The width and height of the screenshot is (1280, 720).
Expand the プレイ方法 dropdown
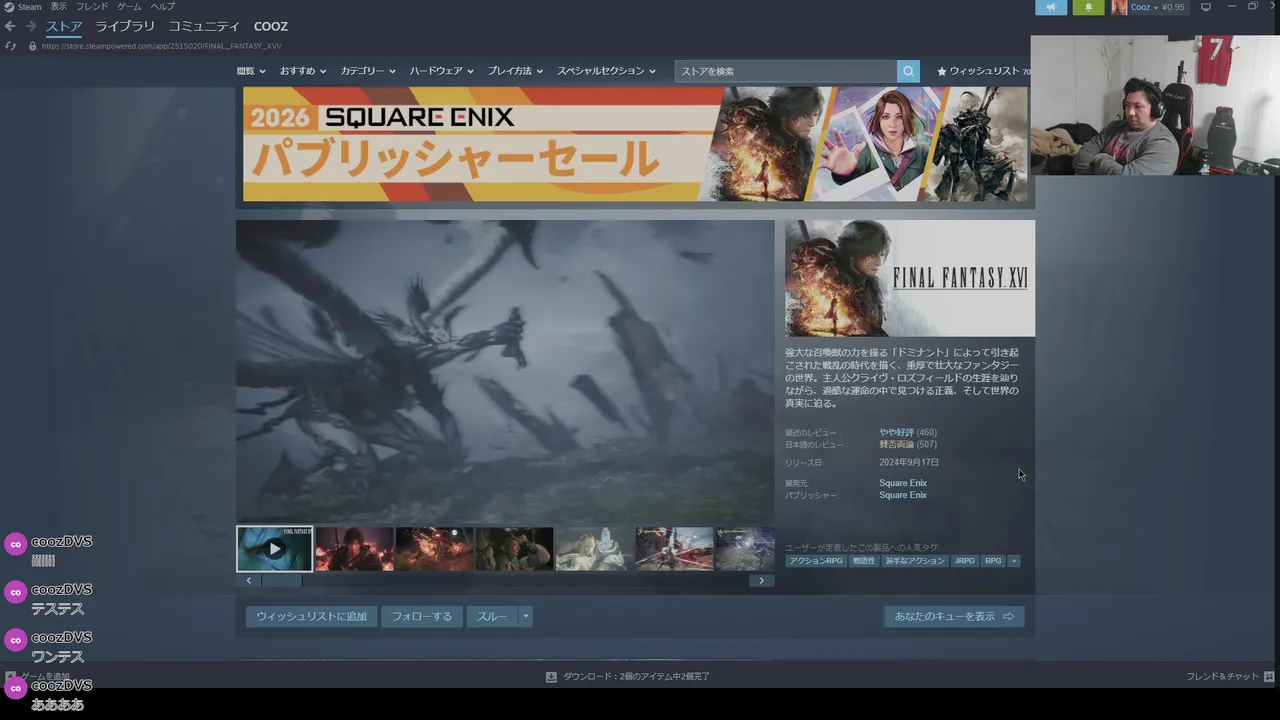click(x=515, y=71)
